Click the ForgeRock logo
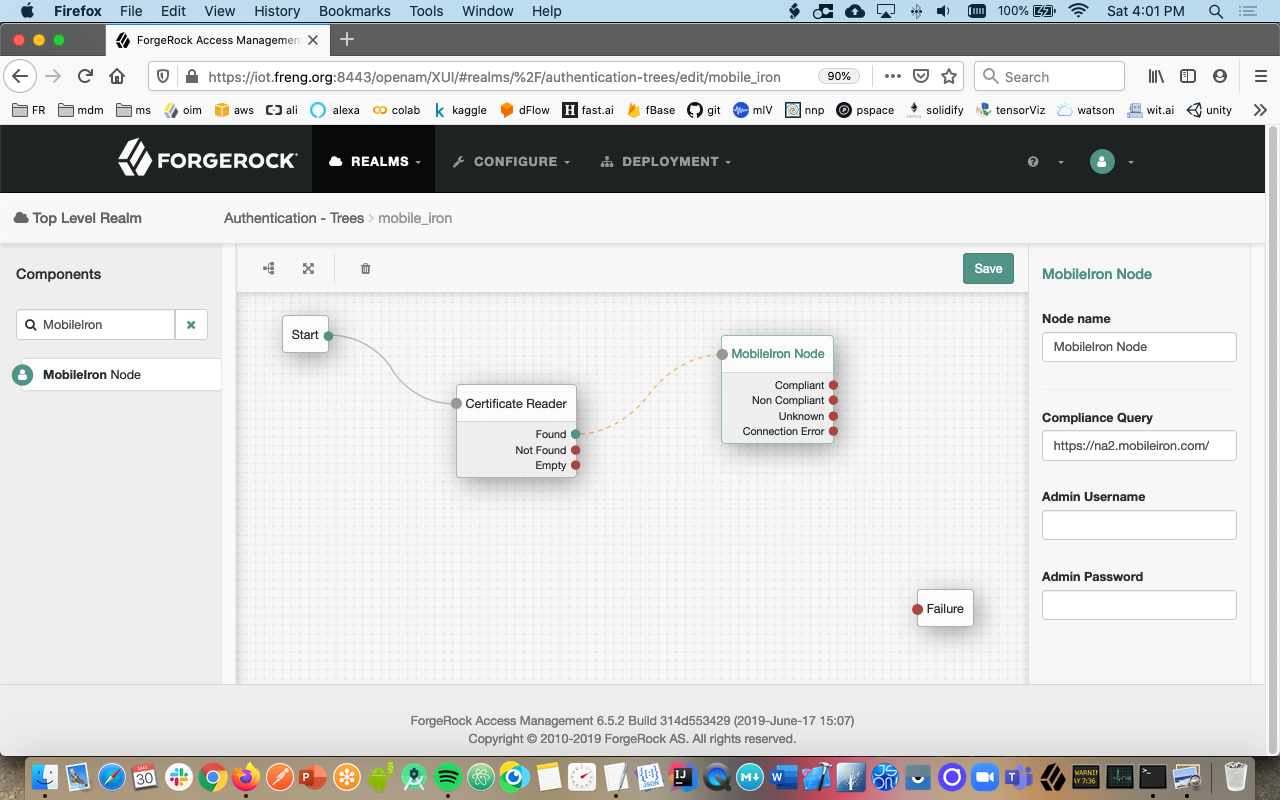The width and height of the screenshot is (1280, 800). pos(207,160)
